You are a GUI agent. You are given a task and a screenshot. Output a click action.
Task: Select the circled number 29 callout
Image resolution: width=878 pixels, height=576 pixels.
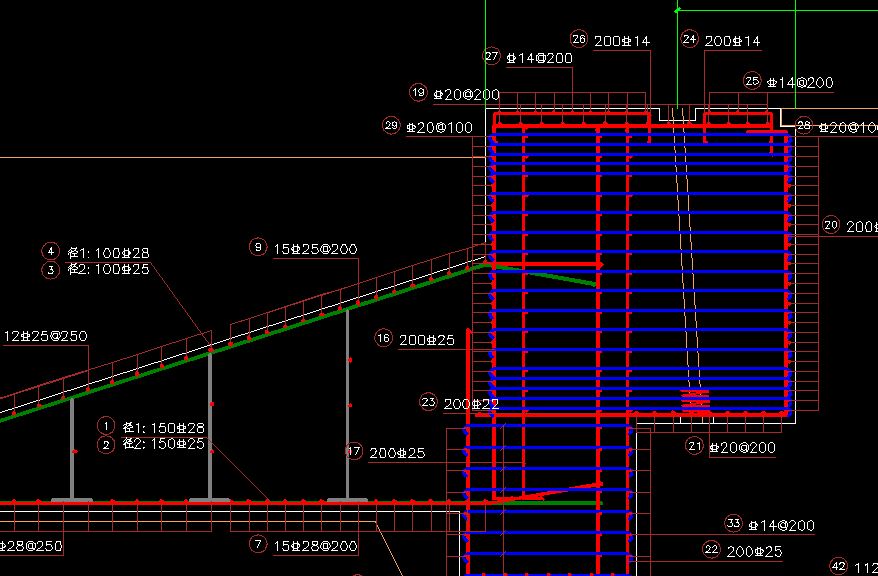391,125
